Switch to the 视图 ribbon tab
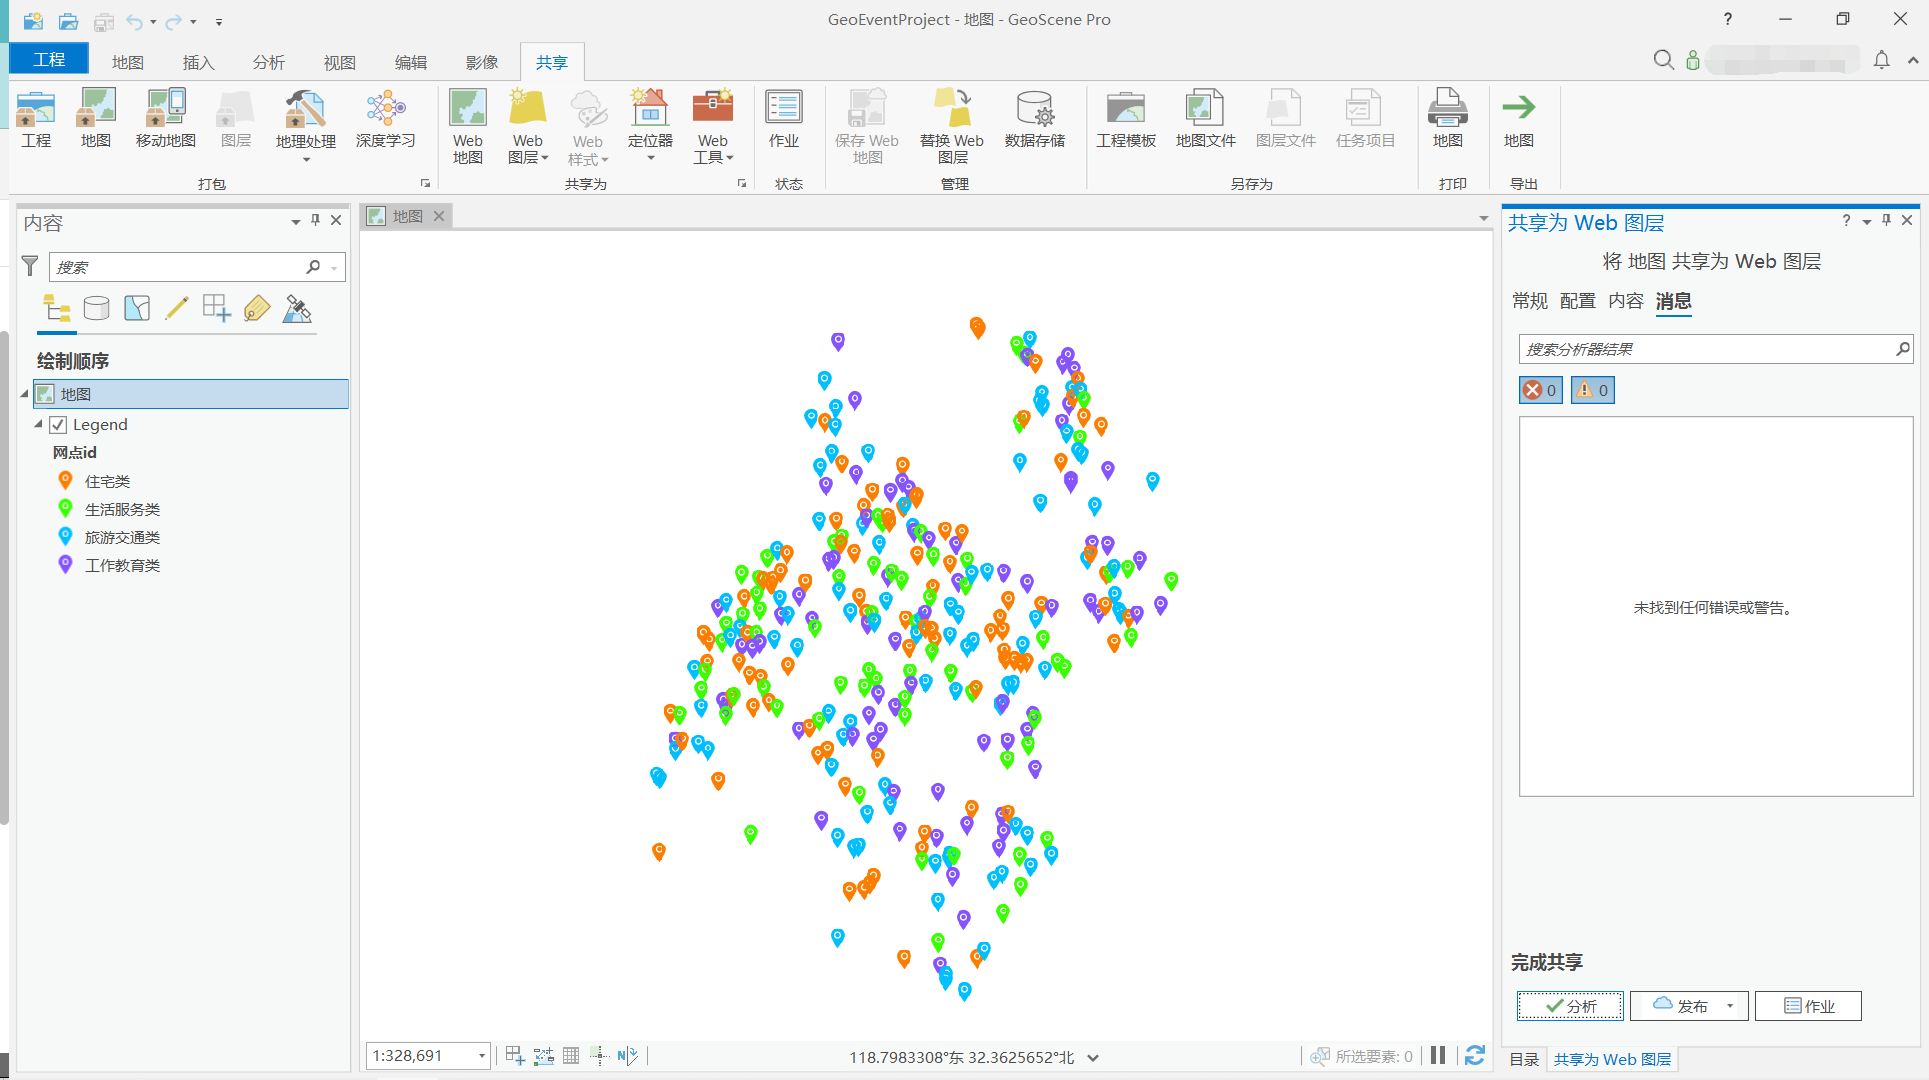This screenshot has width=1929, height=1080. [339, 61]
